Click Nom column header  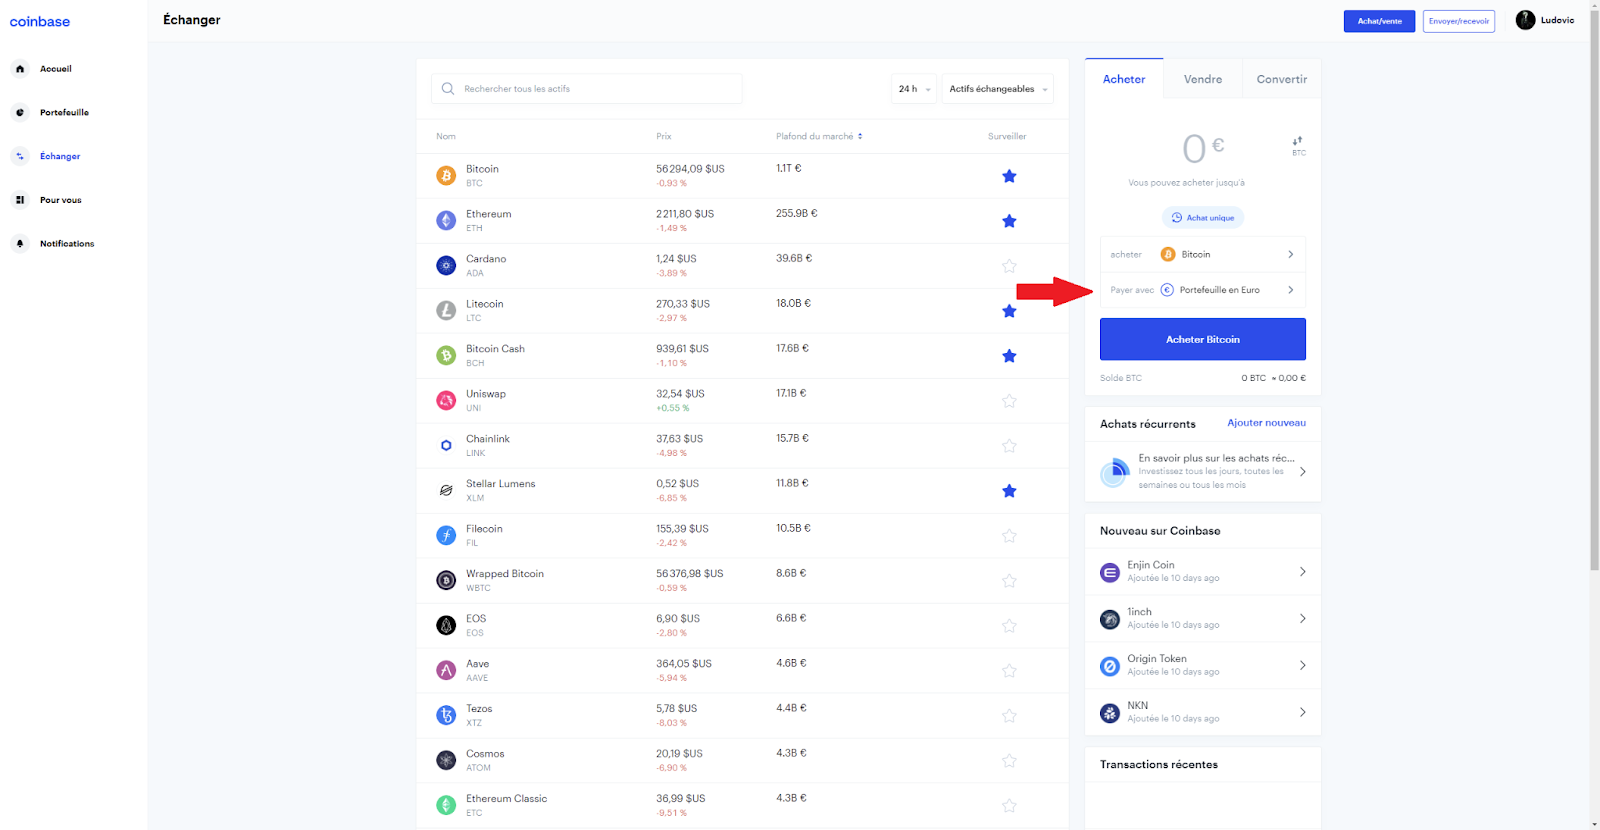coord(446,136)
